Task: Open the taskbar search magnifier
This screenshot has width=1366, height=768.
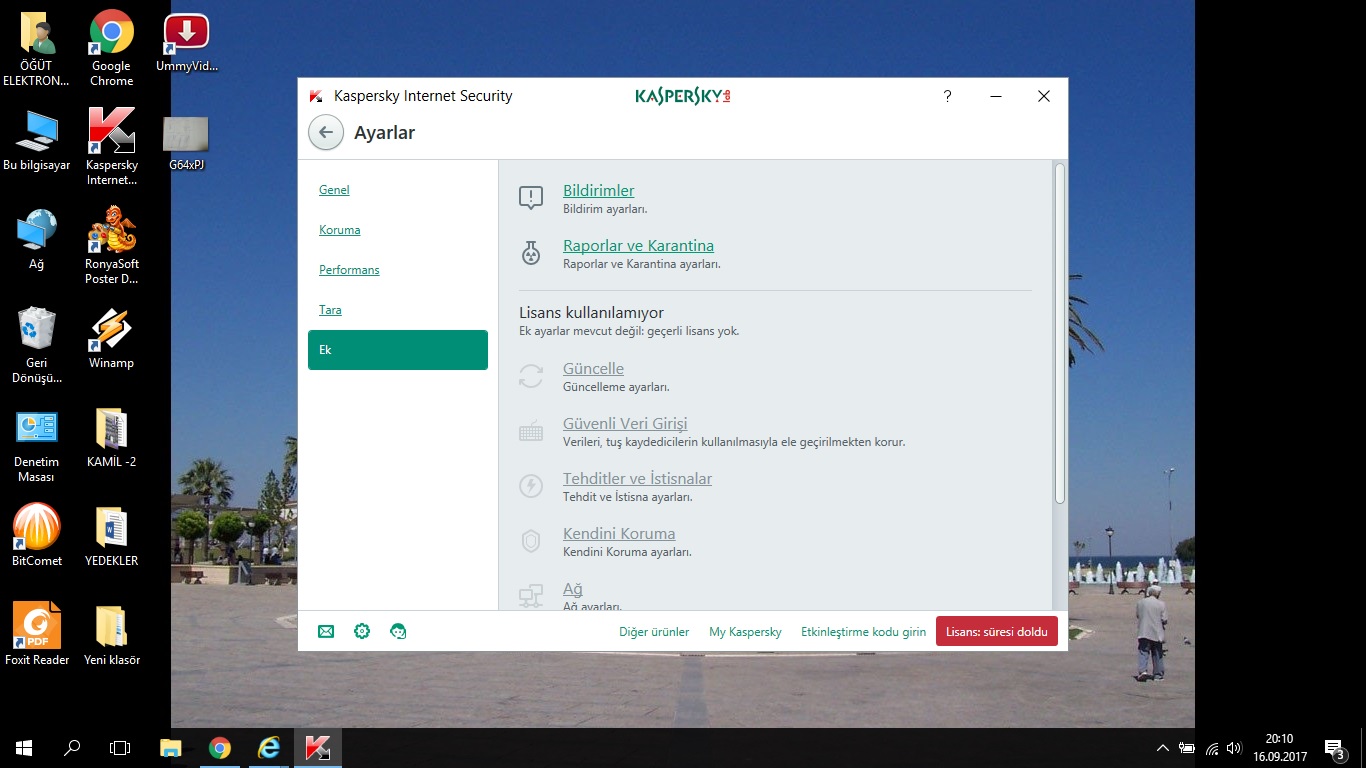Action: point(72,748)
